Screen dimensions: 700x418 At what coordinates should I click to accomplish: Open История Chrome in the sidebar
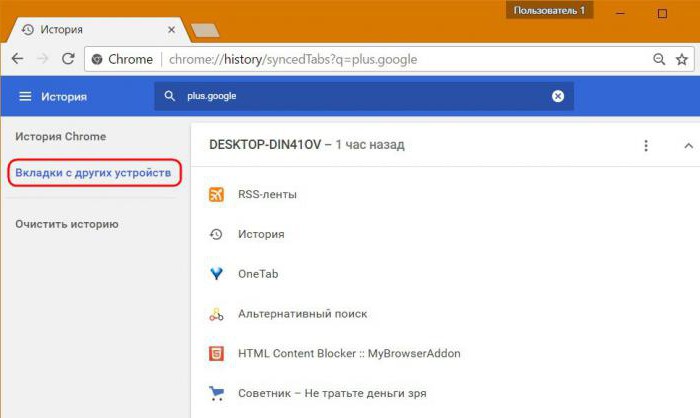(61, 137)
